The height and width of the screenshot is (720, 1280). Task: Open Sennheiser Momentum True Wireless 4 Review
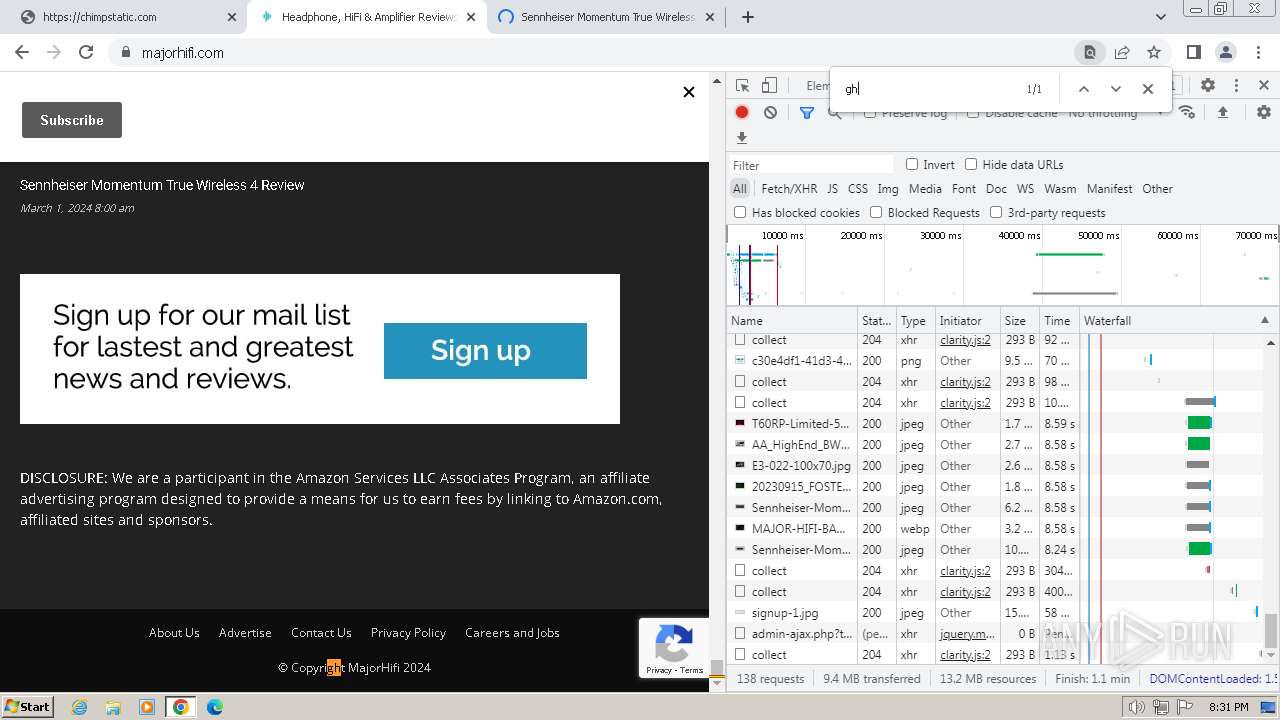pos(162,185)
